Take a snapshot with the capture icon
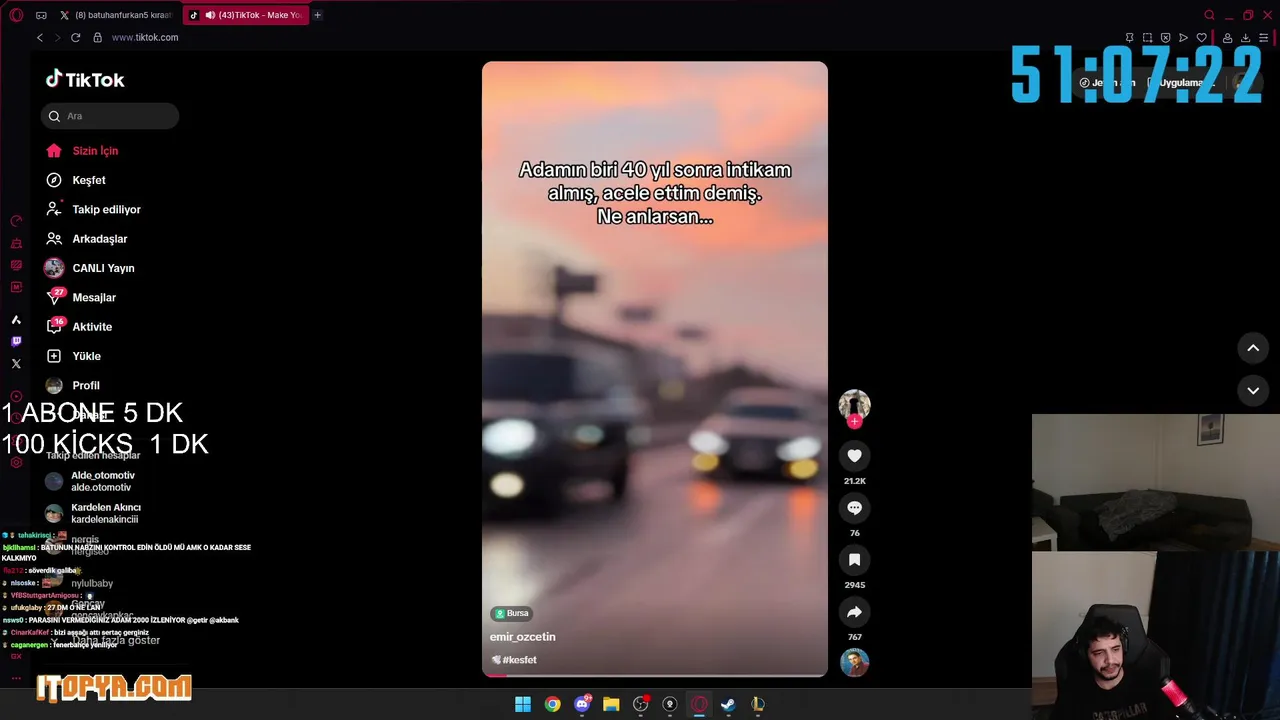This screenshot has height=720, width=1280. coord(1147,38)
